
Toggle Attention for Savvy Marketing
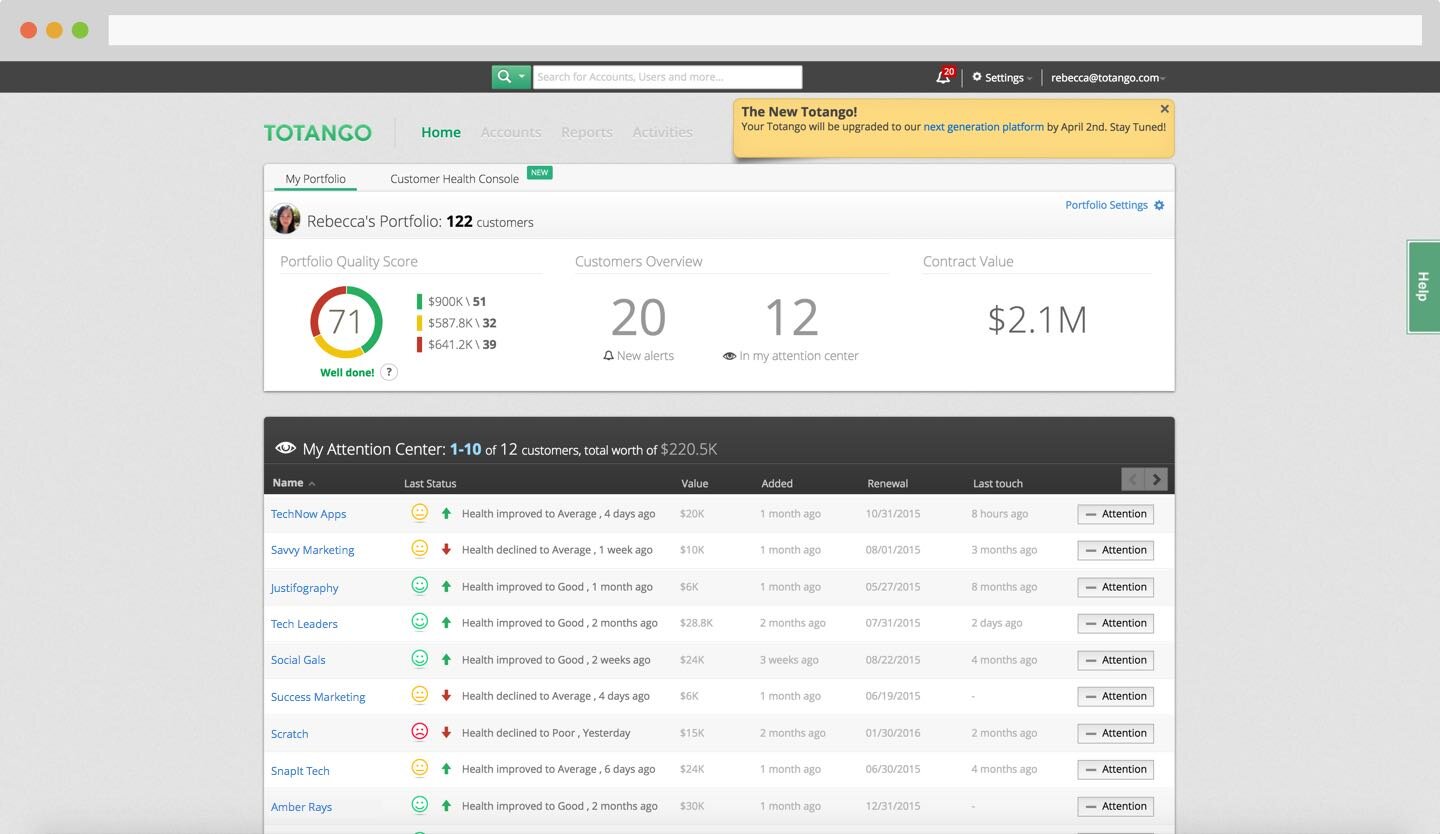click(x=1115, y=550)
